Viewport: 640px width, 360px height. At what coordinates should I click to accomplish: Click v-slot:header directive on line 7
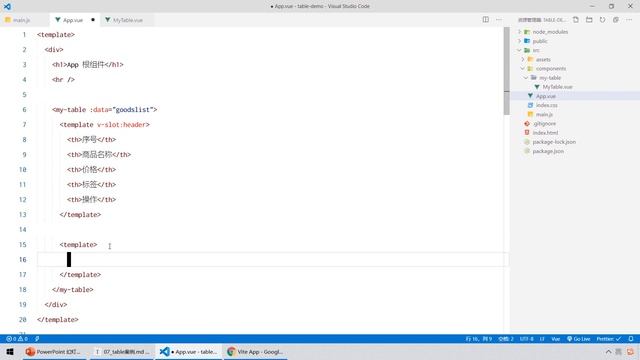click(121, 124)
